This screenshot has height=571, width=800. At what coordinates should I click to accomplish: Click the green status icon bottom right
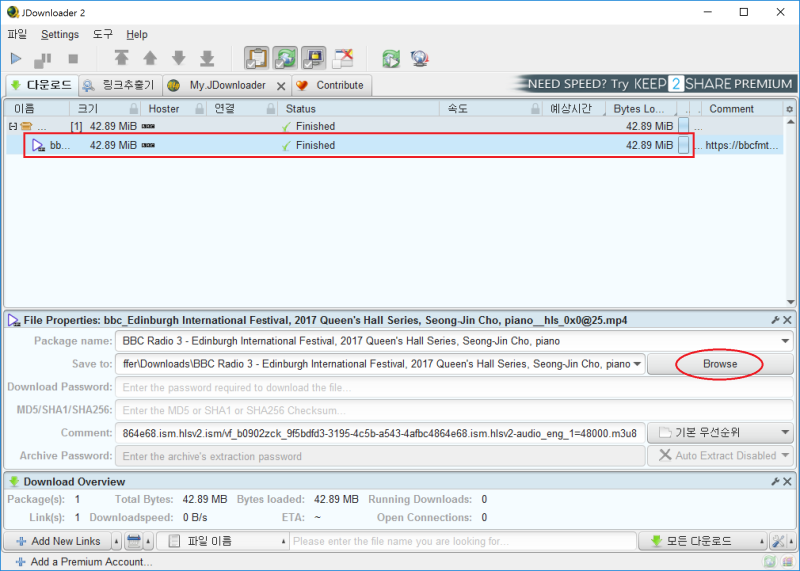click(769, 562)
